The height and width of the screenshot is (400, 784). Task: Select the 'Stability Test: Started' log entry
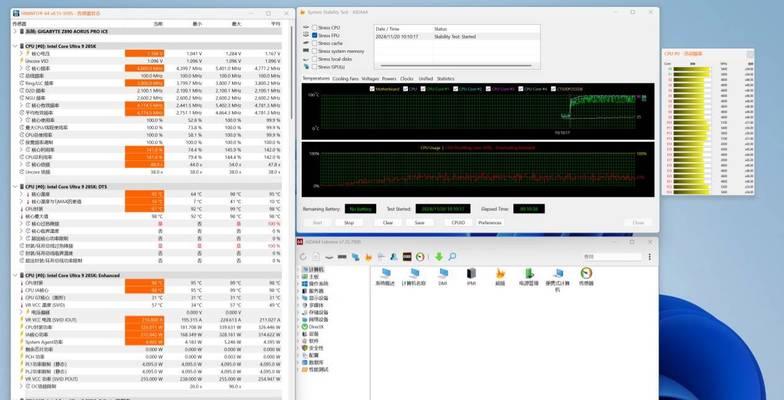pyautogui.click(x=457, y=36)
